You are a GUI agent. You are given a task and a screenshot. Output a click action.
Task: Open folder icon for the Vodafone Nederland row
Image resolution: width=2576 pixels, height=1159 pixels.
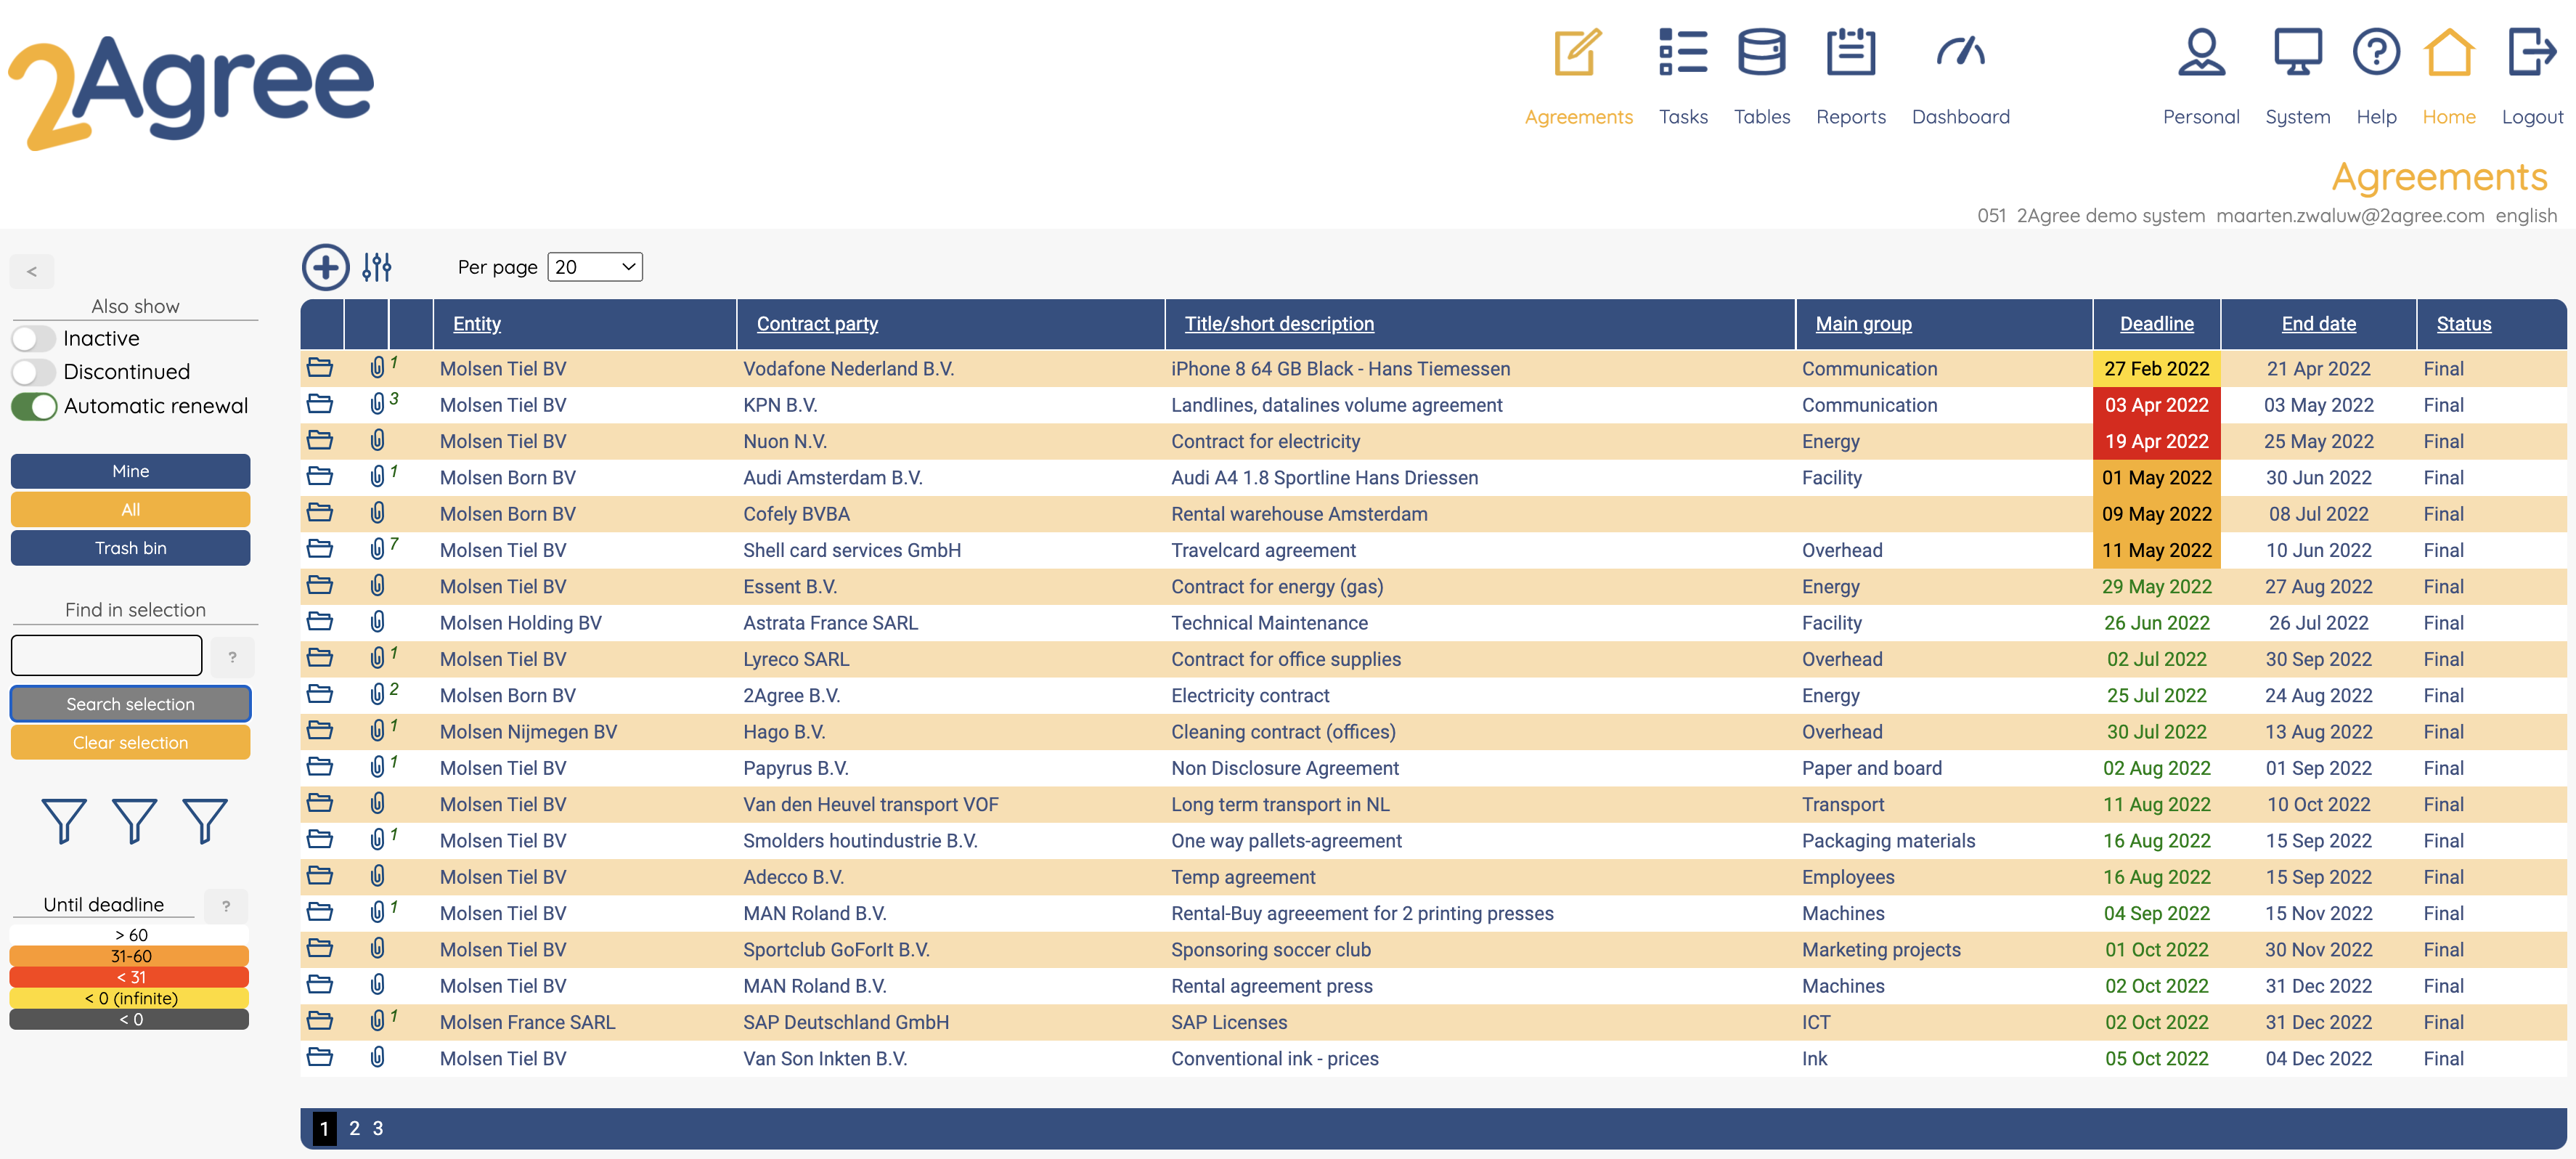pos(320,368)
